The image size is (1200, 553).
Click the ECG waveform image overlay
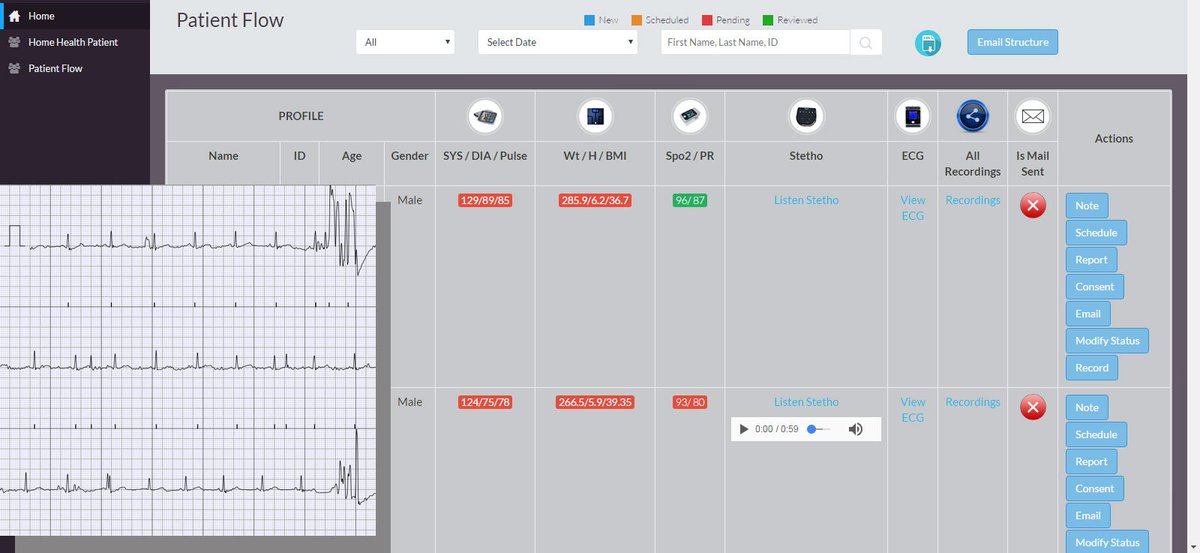[188, 360]
